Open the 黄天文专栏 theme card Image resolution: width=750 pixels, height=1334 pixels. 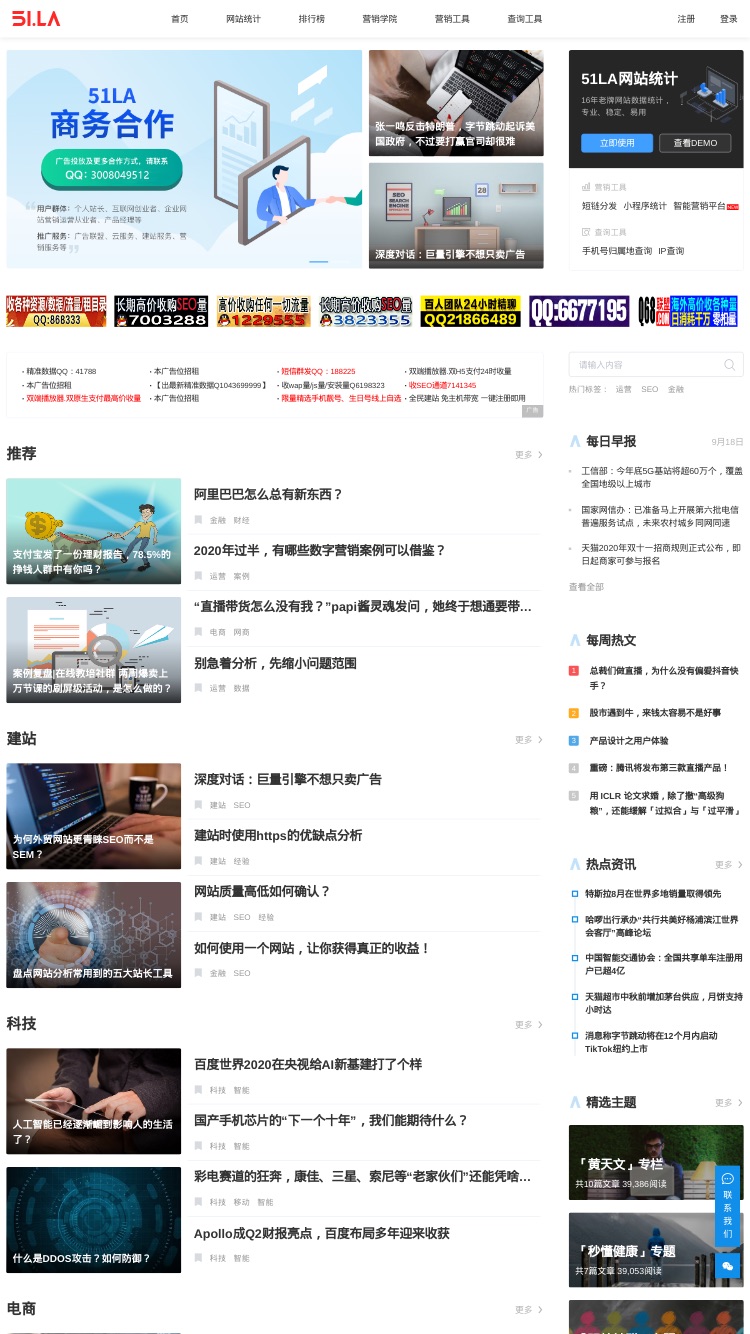click(x=656, y=1162)
